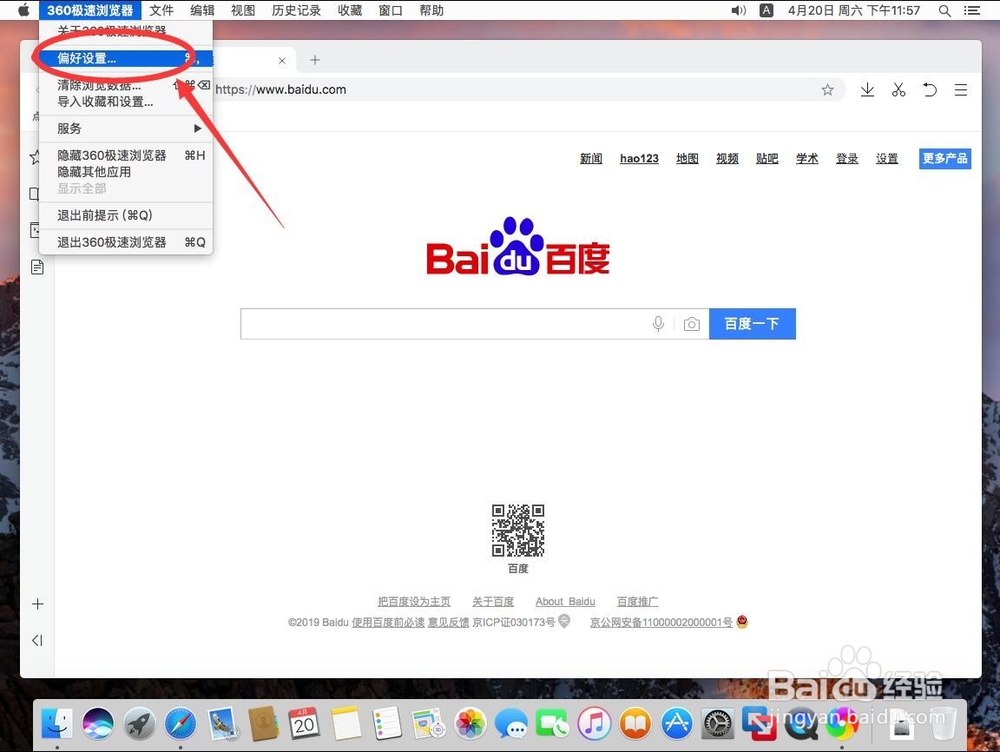The image size is (1000, 752).
Task: Open Photos icon in Dock
Action: pyautogui.click(x=470, y=724)
